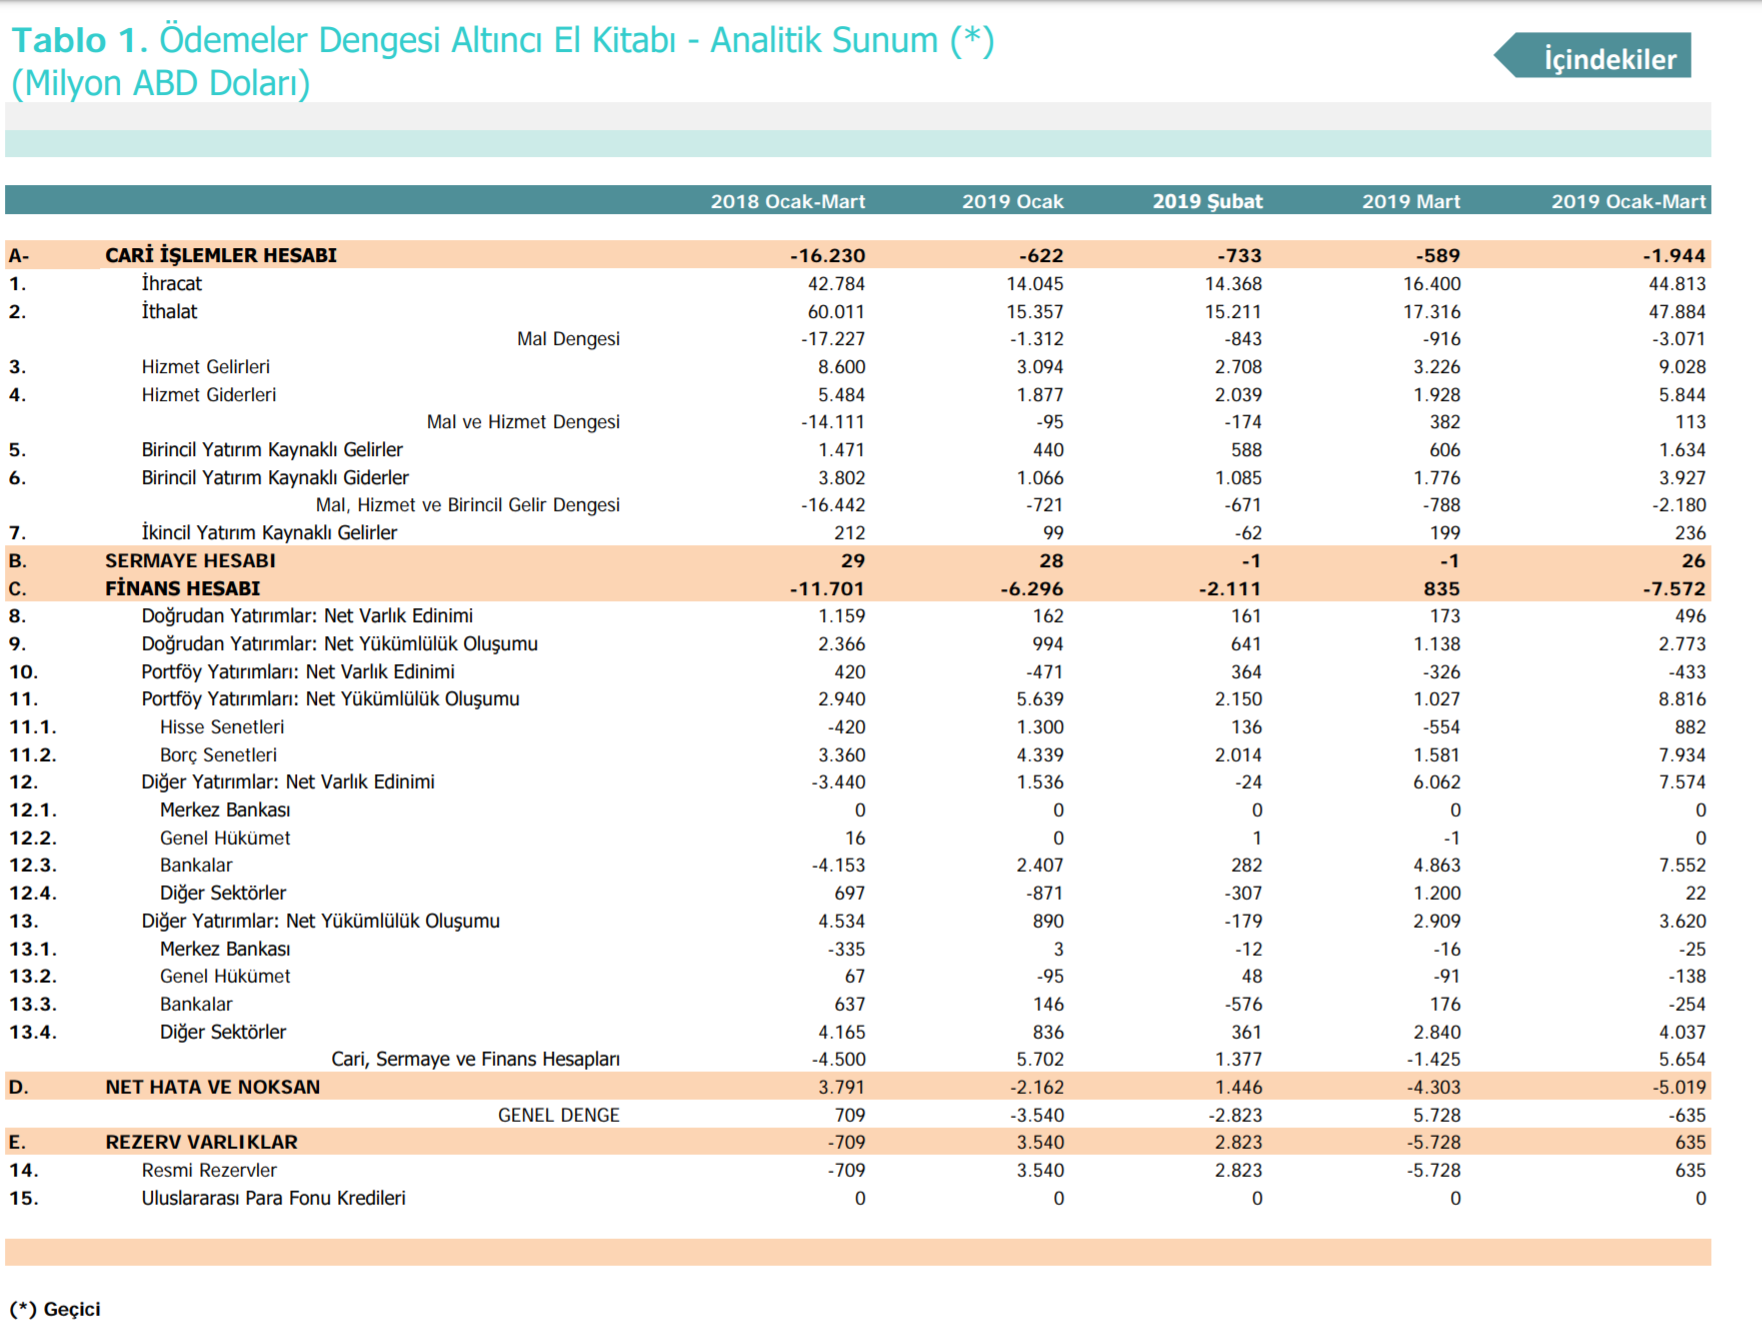1762x1326 pixels.
Task: Click Doğrudan Yatırımlar: Net Varlık Edinimi
Action: [307, 616]
